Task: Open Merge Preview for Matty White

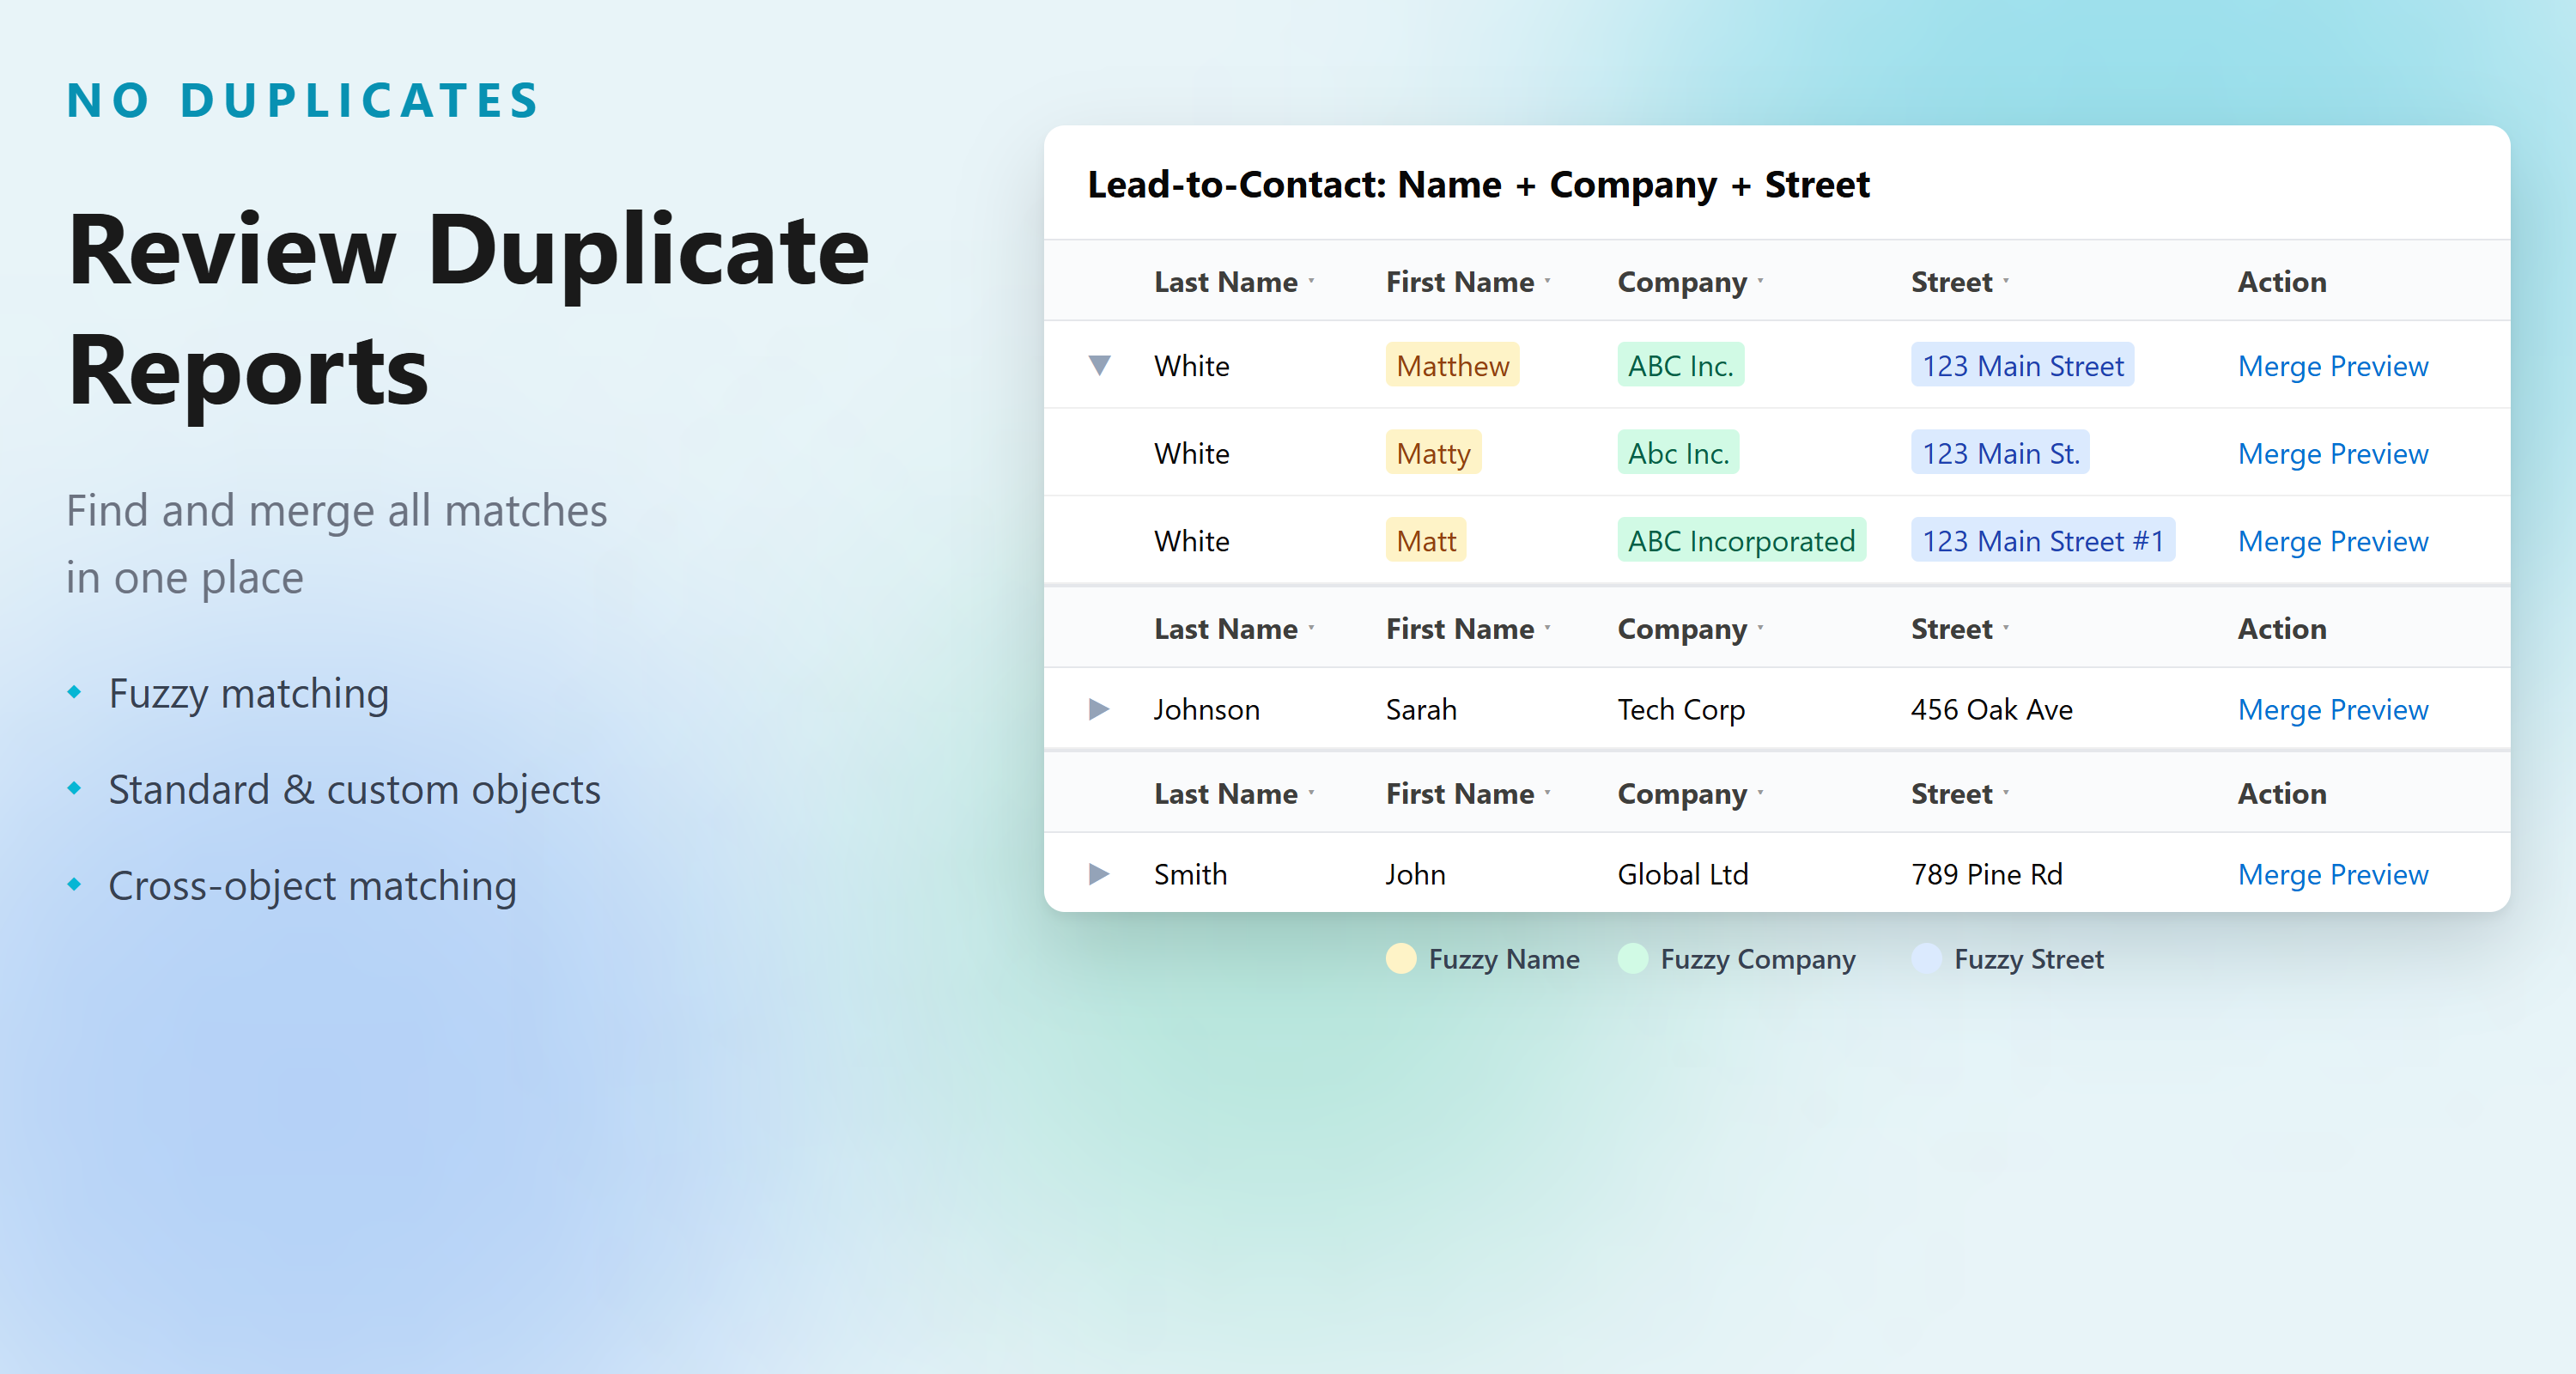Action: click(2332, 453)
